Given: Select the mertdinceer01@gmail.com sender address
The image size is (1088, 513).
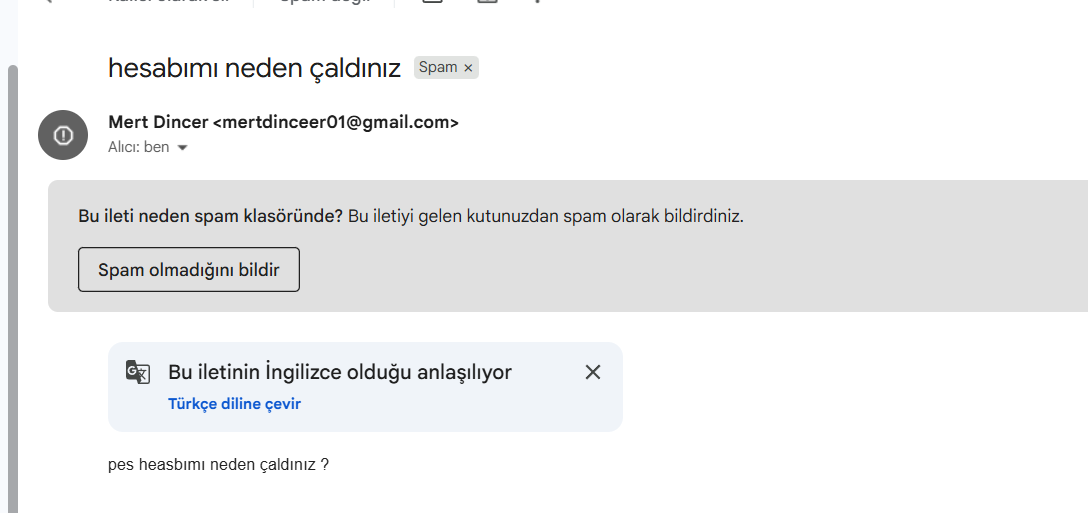Looking at the screenshot, I should click(336, 122).
